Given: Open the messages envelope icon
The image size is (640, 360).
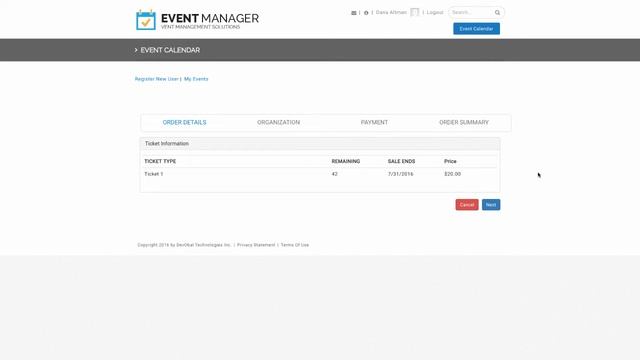Looking at the screenshot, I should (x=353, y=13).
